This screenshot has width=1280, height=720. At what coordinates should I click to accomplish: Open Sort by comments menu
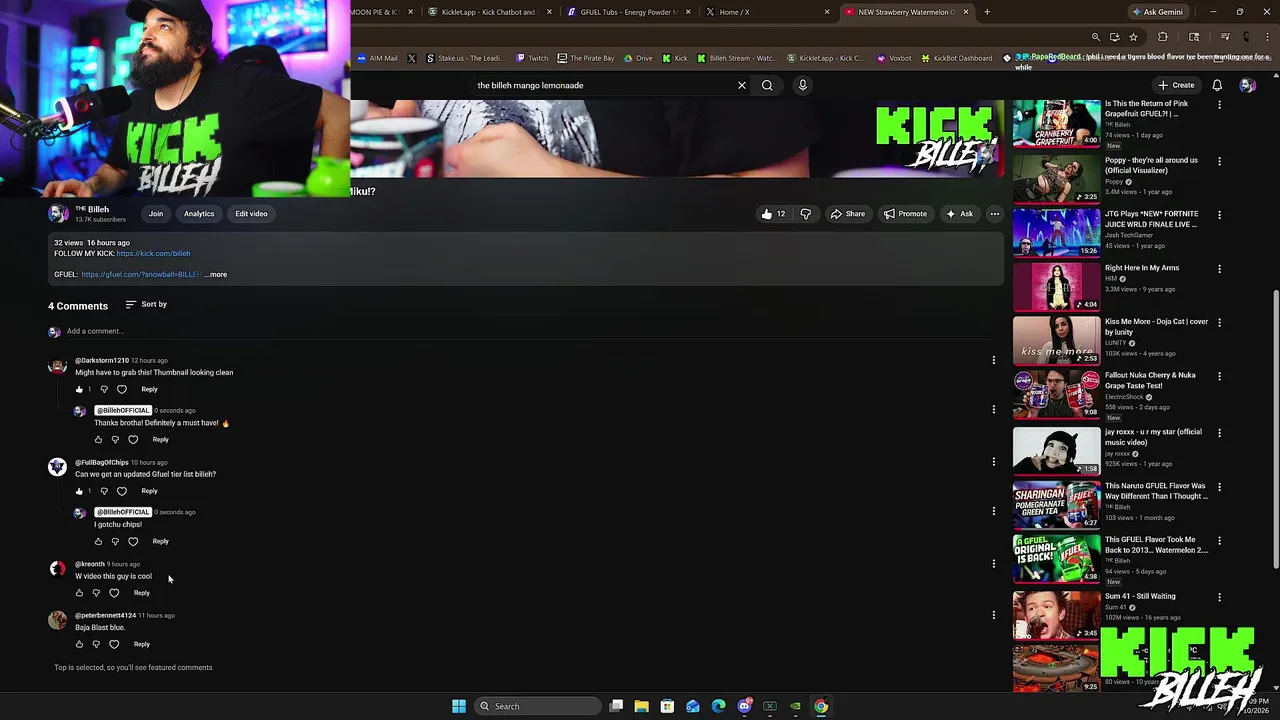pos(146,304)
